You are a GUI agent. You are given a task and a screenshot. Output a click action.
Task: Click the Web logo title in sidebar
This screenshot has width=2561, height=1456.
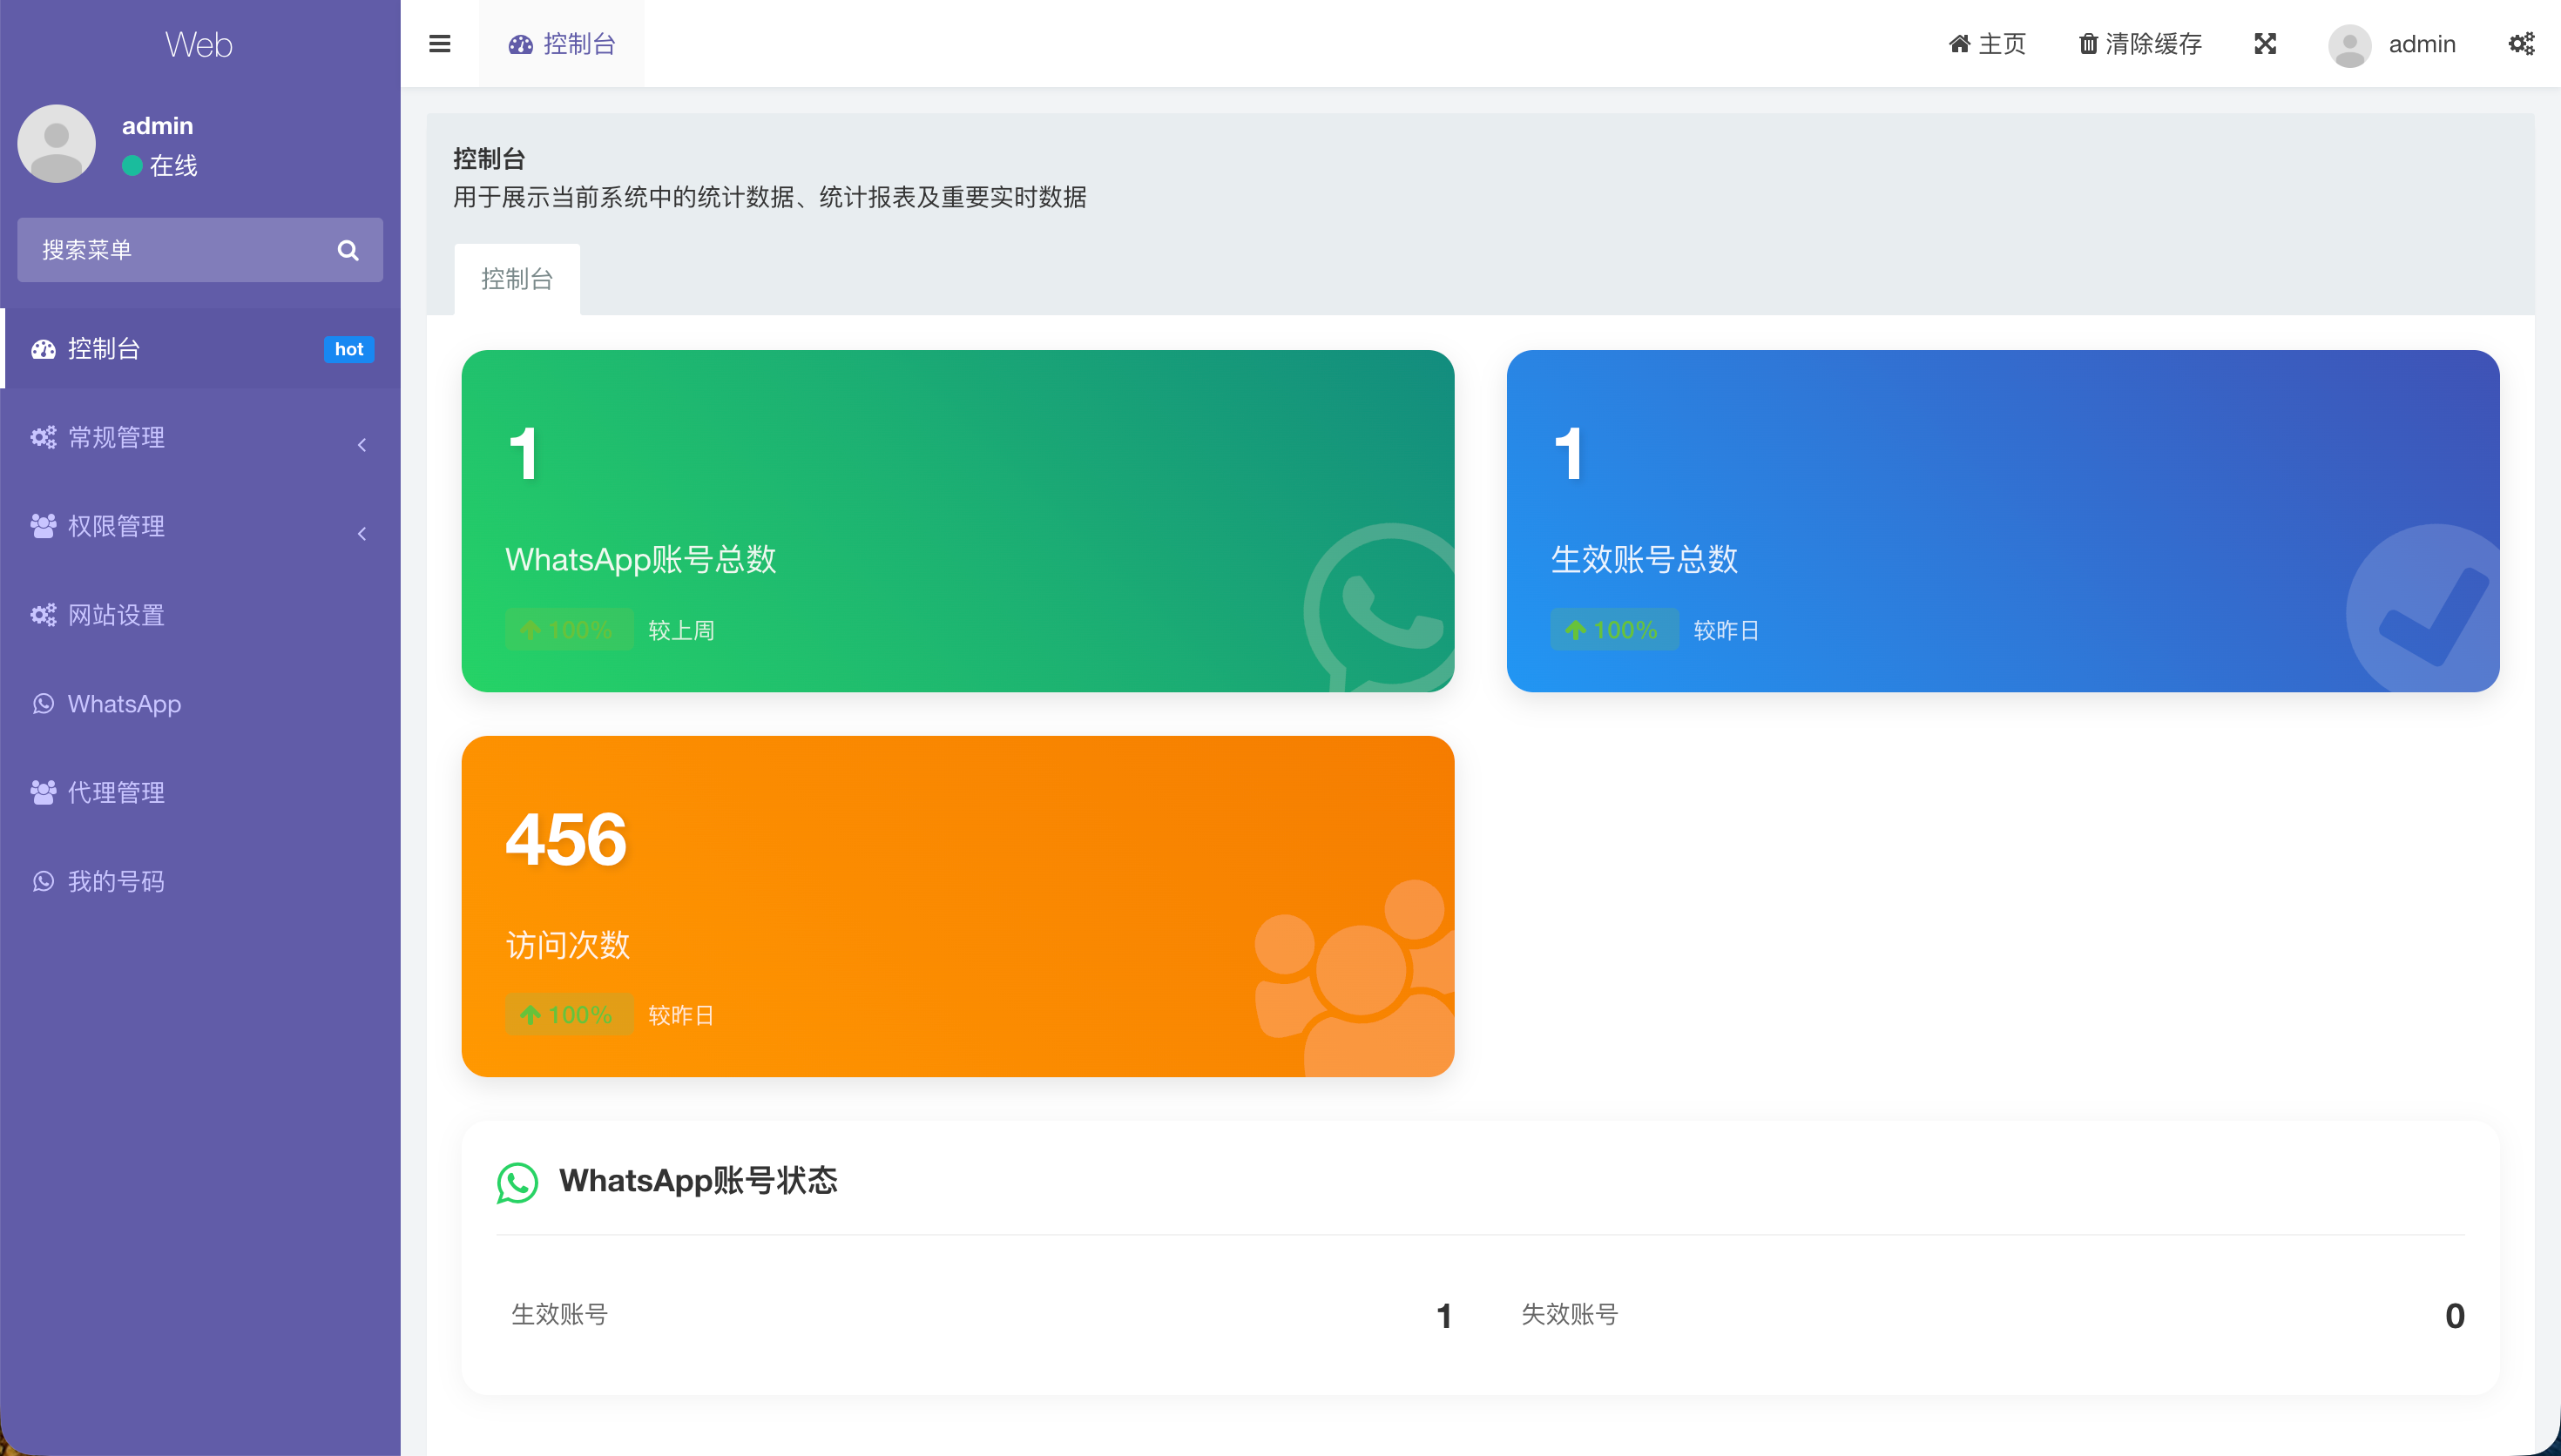point(199,44)
